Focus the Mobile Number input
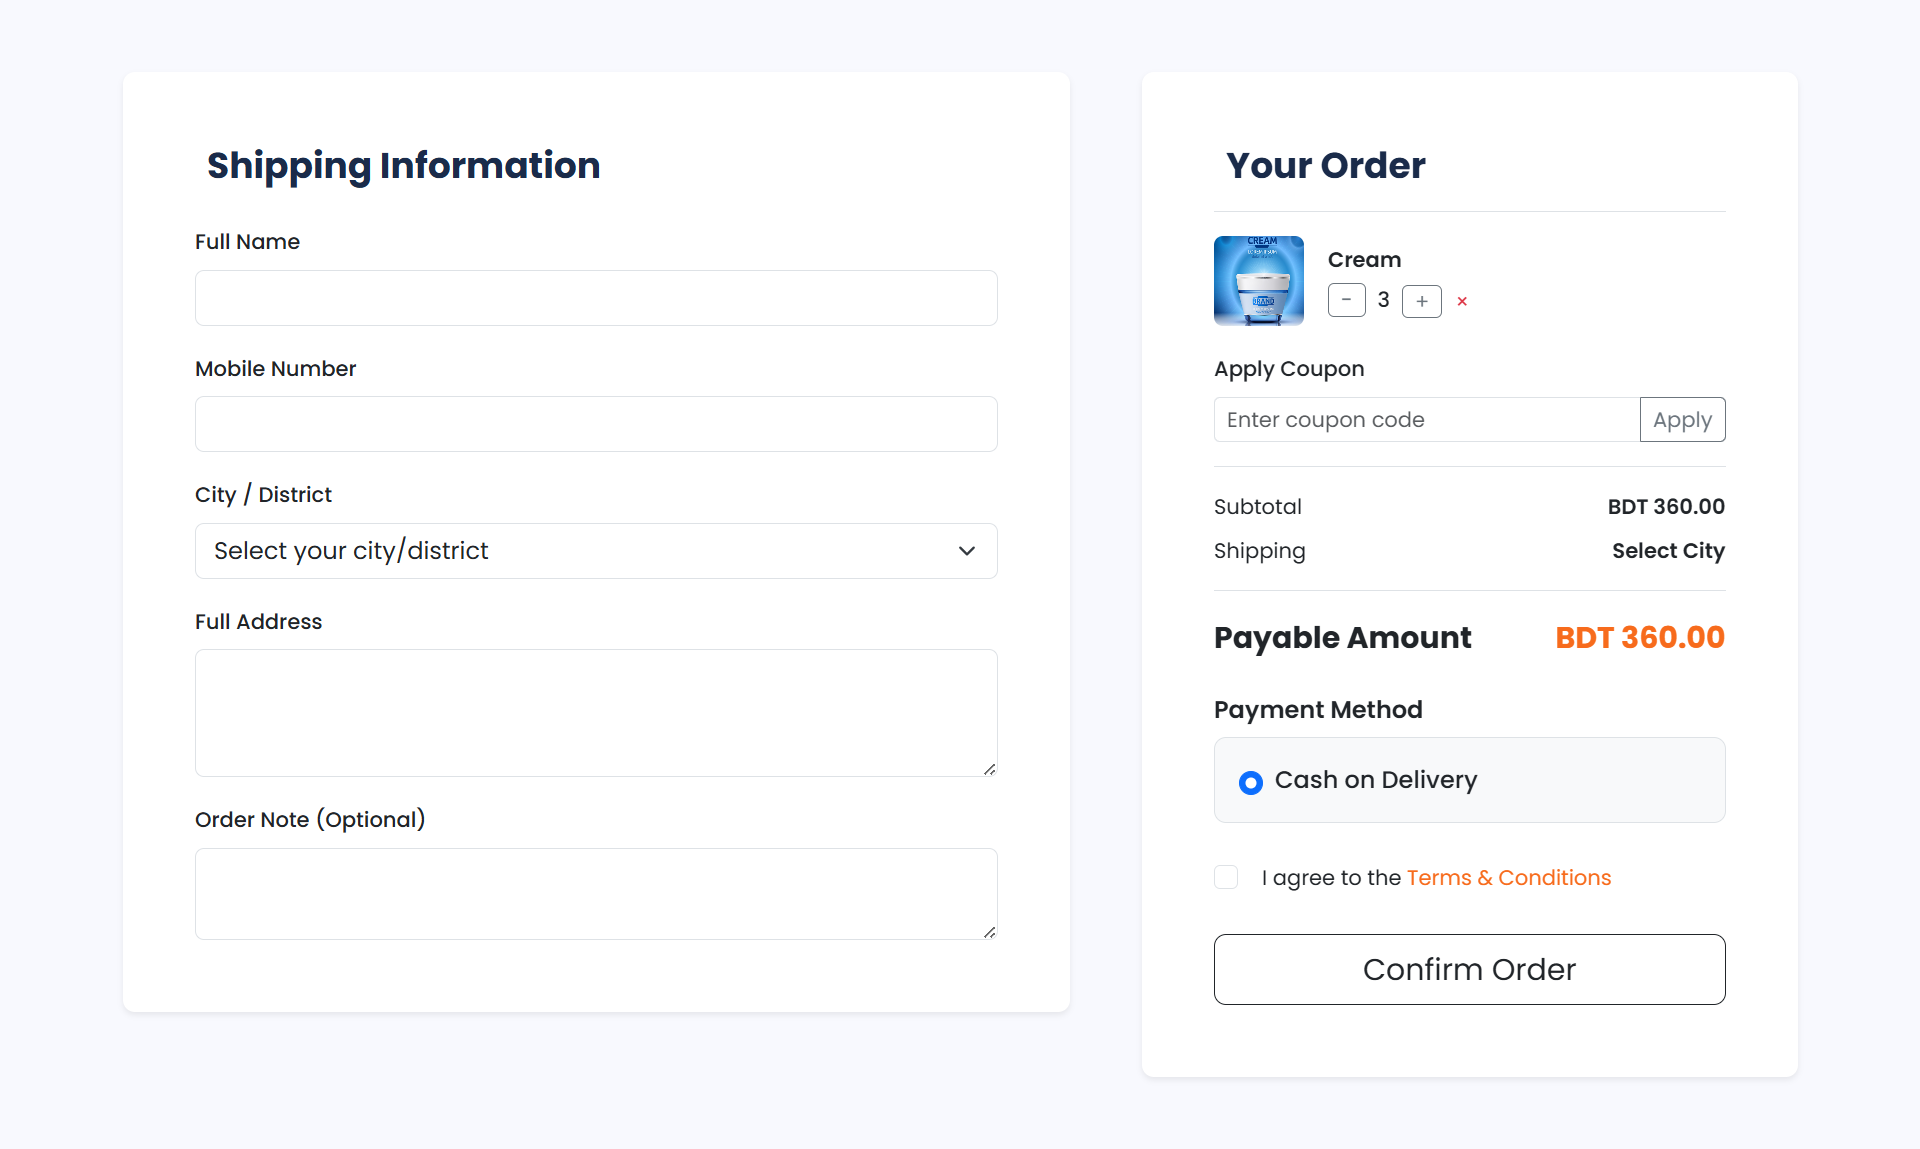The height and width of the screenshot is (1149, 1920). click(x=595, y=424)
